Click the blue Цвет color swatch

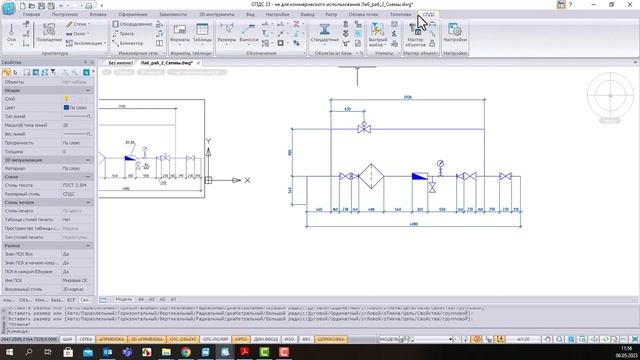click(66, 107)
